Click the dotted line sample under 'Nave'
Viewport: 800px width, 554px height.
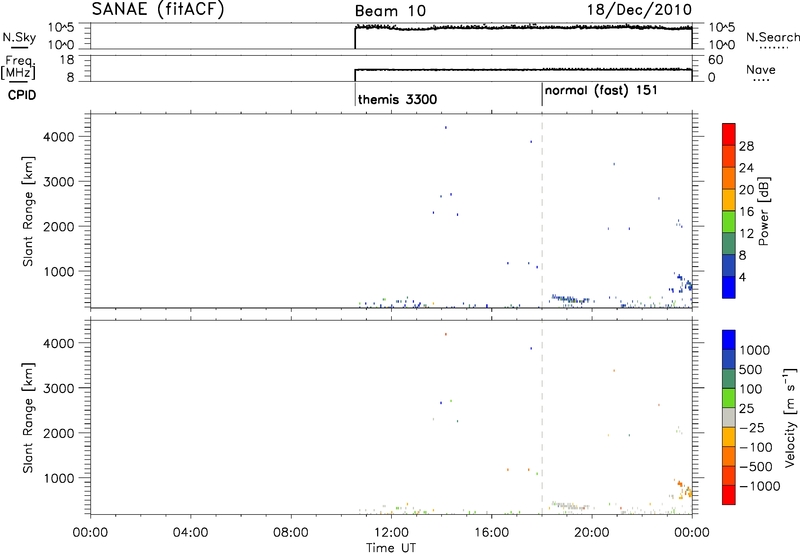tap(761, 80)
